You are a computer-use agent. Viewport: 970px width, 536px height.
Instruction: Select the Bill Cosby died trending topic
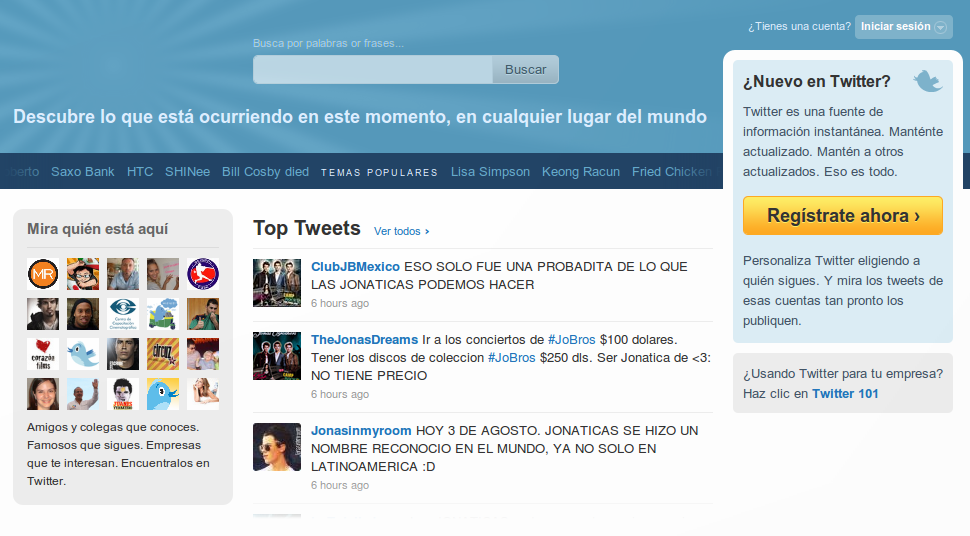[x=265, y=171]
